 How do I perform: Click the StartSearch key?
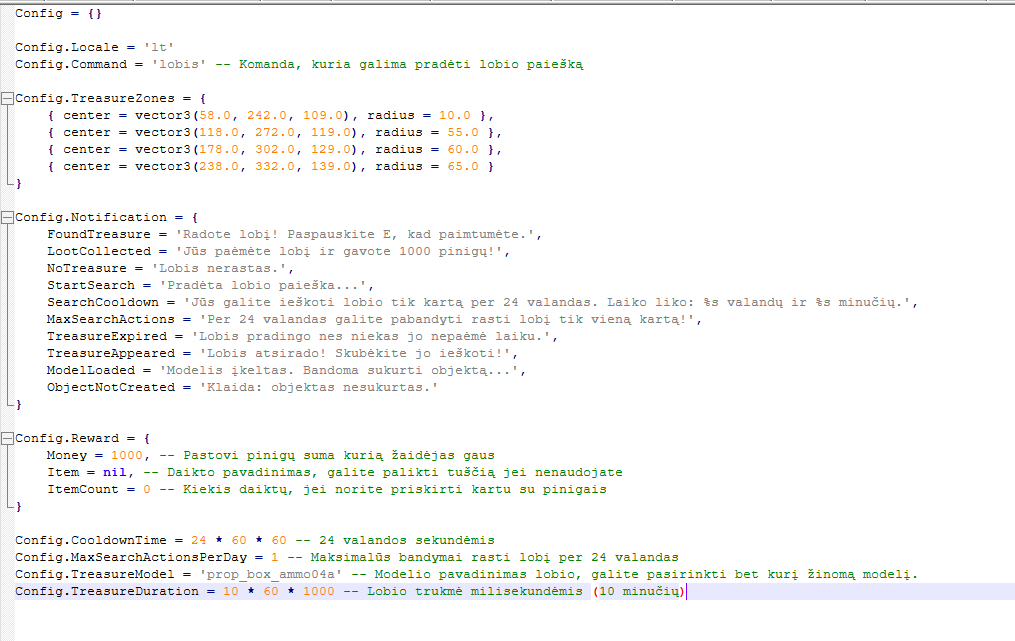91,286
